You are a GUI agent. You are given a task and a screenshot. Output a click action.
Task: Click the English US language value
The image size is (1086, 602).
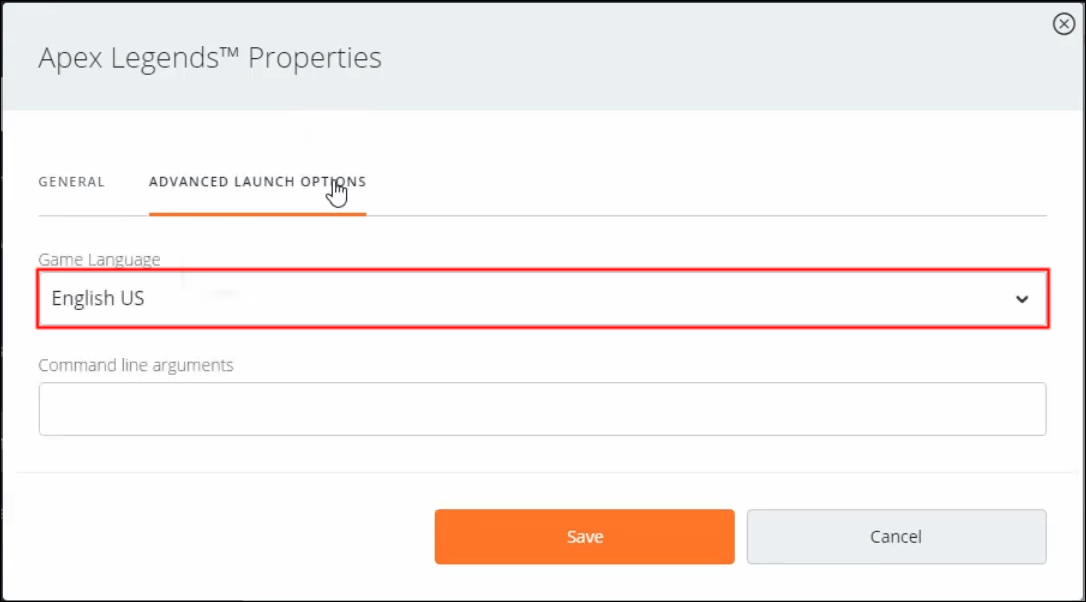point(98,298)
